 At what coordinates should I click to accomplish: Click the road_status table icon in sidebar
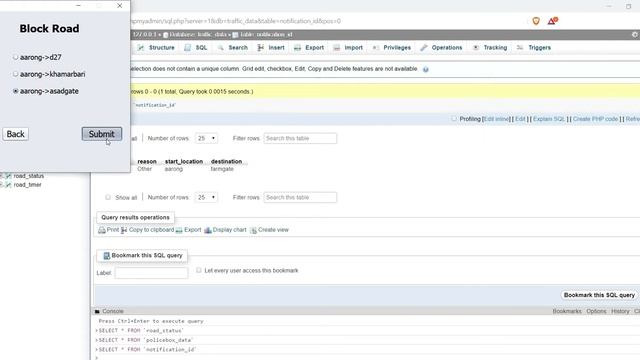coord(8,176)
